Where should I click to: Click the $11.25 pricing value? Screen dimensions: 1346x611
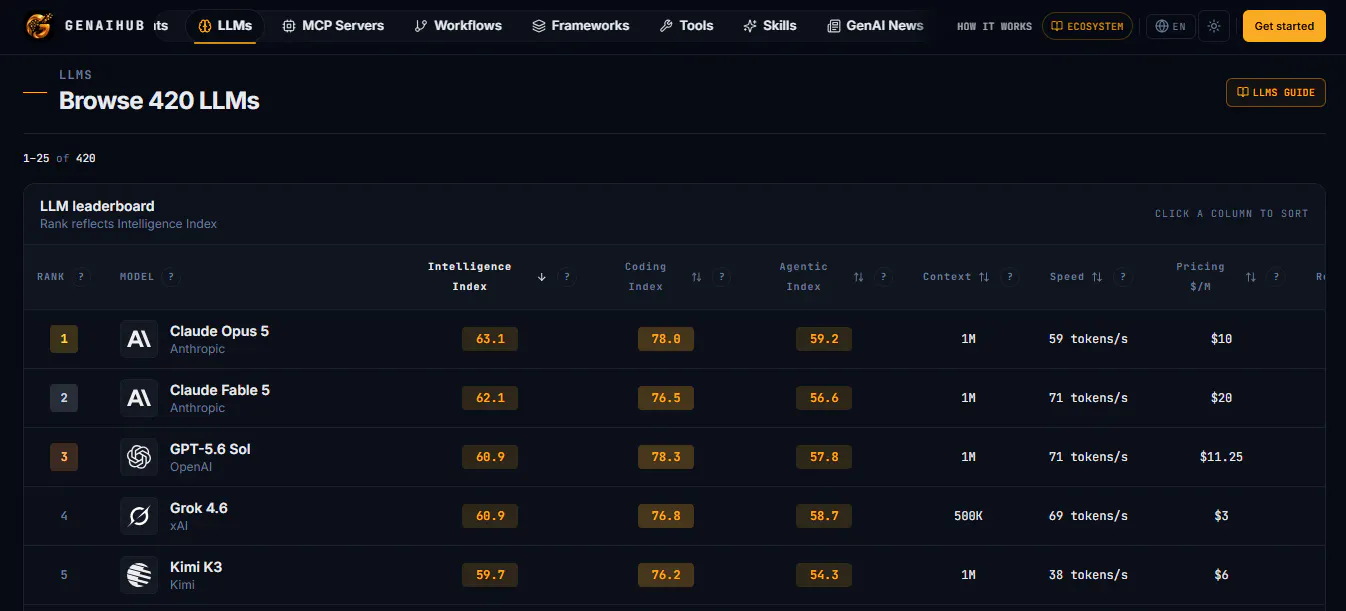pos(1221,457)
